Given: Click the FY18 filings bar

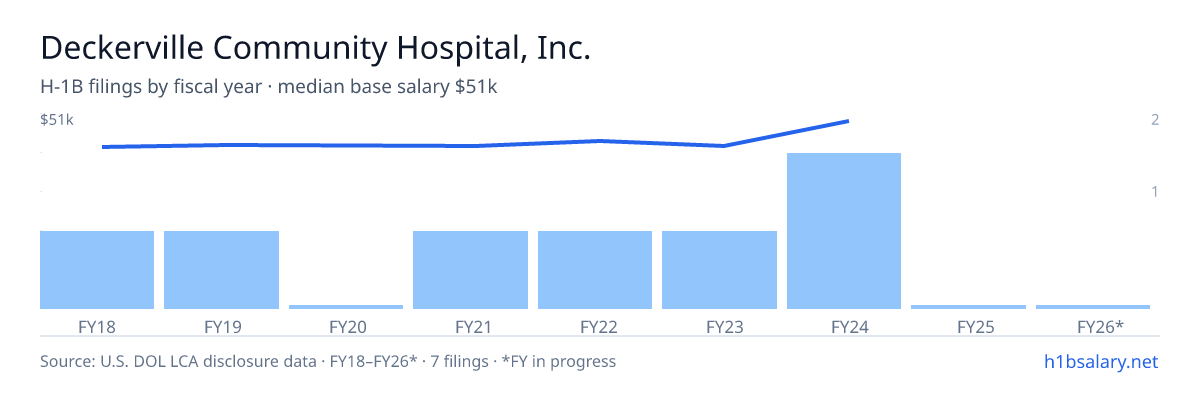Looking at the screenshot, I should (97, 270).
